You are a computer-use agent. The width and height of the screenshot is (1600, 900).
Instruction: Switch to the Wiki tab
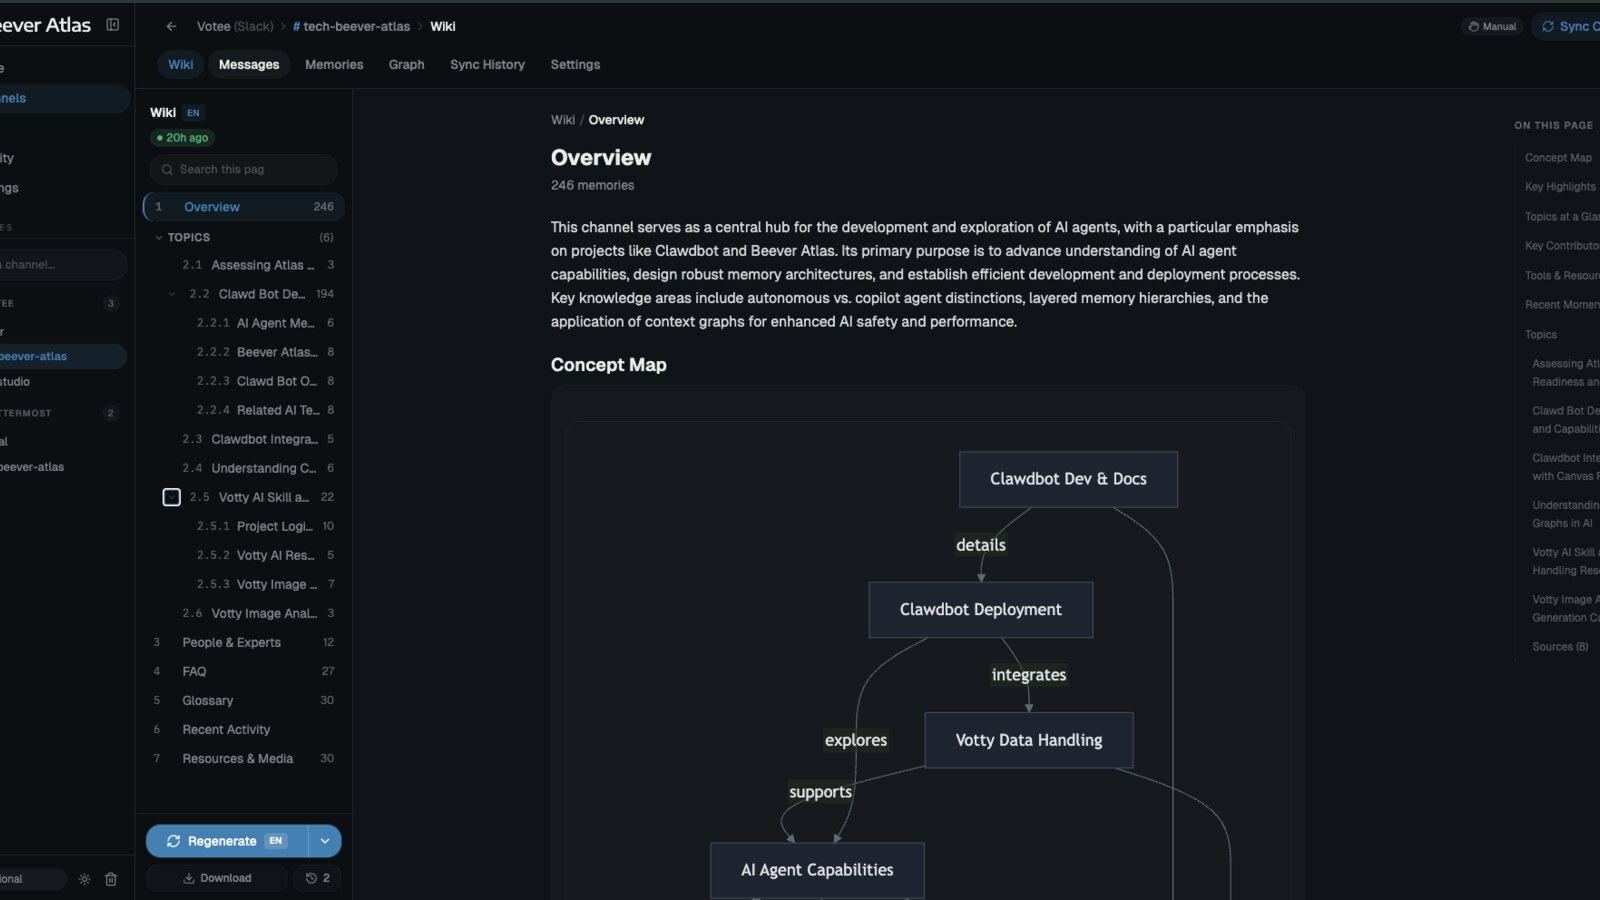point(181,64)
